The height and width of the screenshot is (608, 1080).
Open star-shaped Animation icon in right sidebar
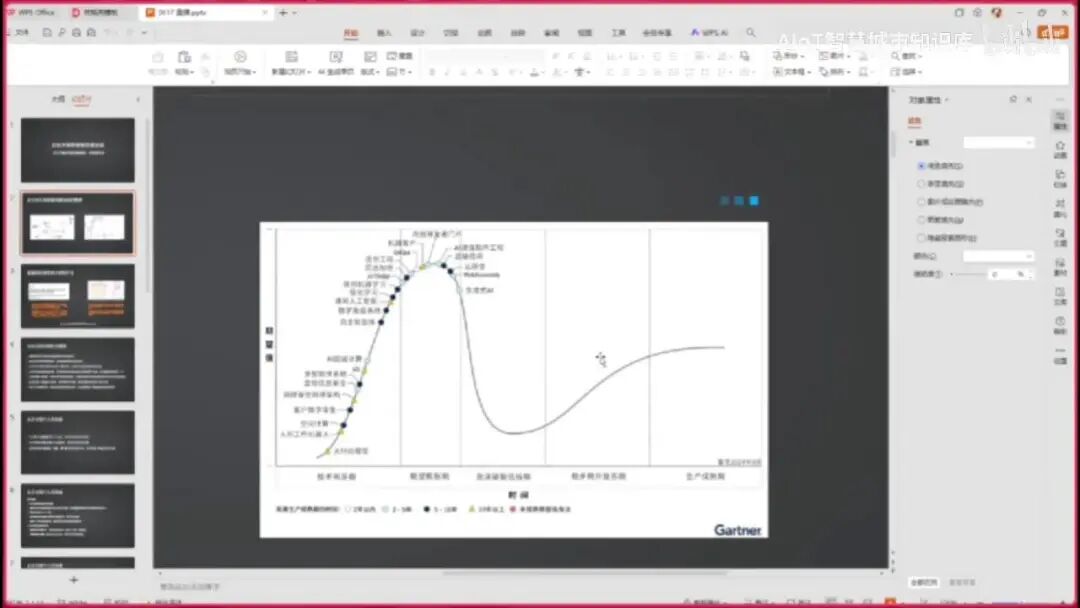[1060, 149]
